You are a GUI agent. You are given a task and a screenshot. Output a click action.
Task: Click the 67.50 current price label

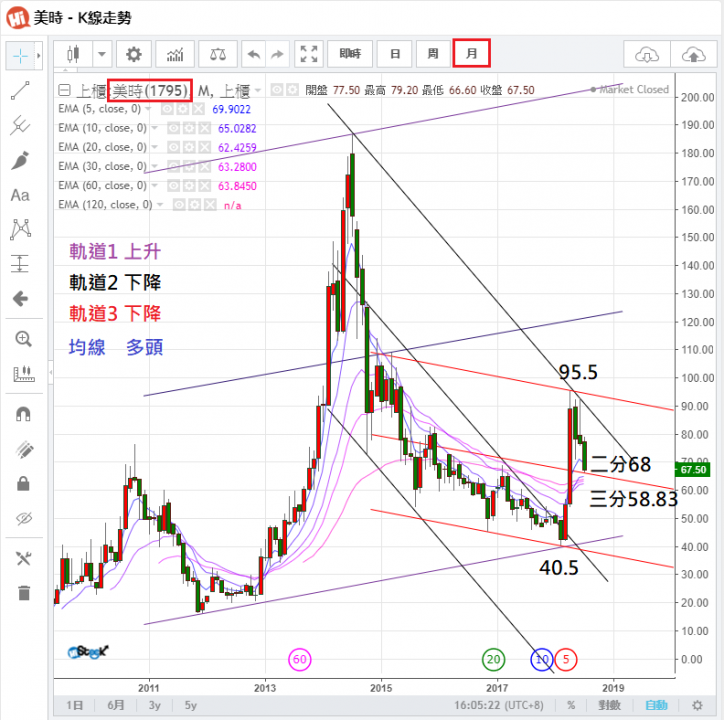point(693,470)
